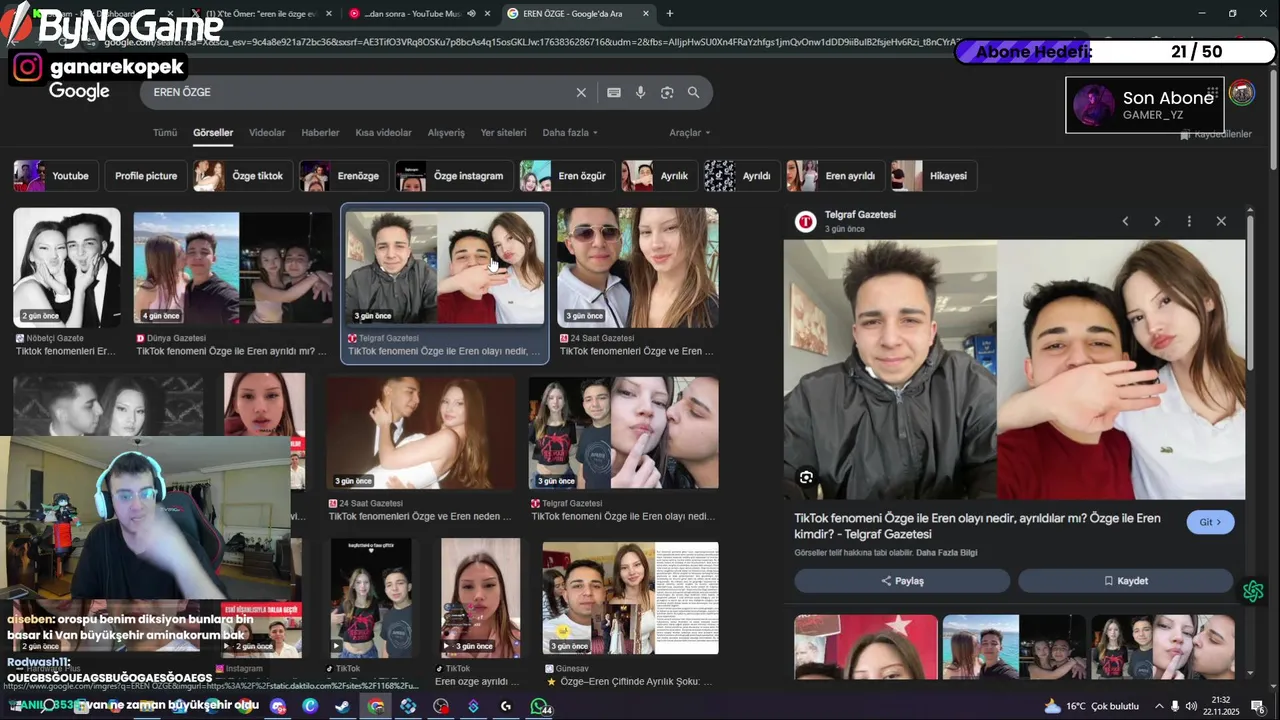This screenshot has height=720, width=1280.
Task: Save image with Kaydet button
Action: click(1125, 581)
